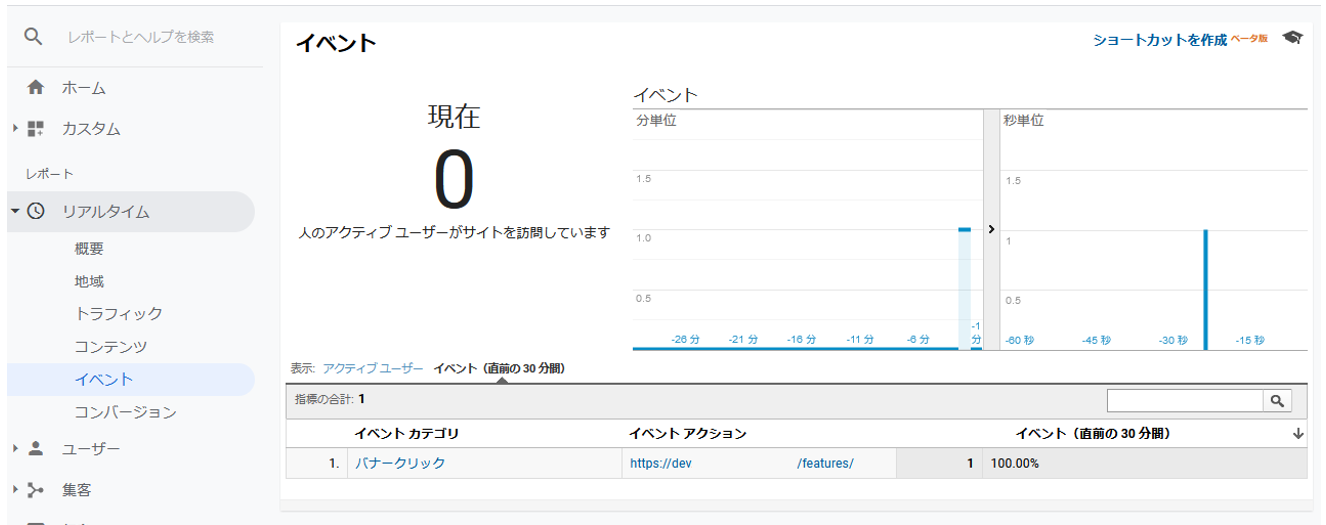Screen dimensions: 1326x525
Task: Click the 100.00% value cell
Action: pyautogui.click(x=1014, y=464)
